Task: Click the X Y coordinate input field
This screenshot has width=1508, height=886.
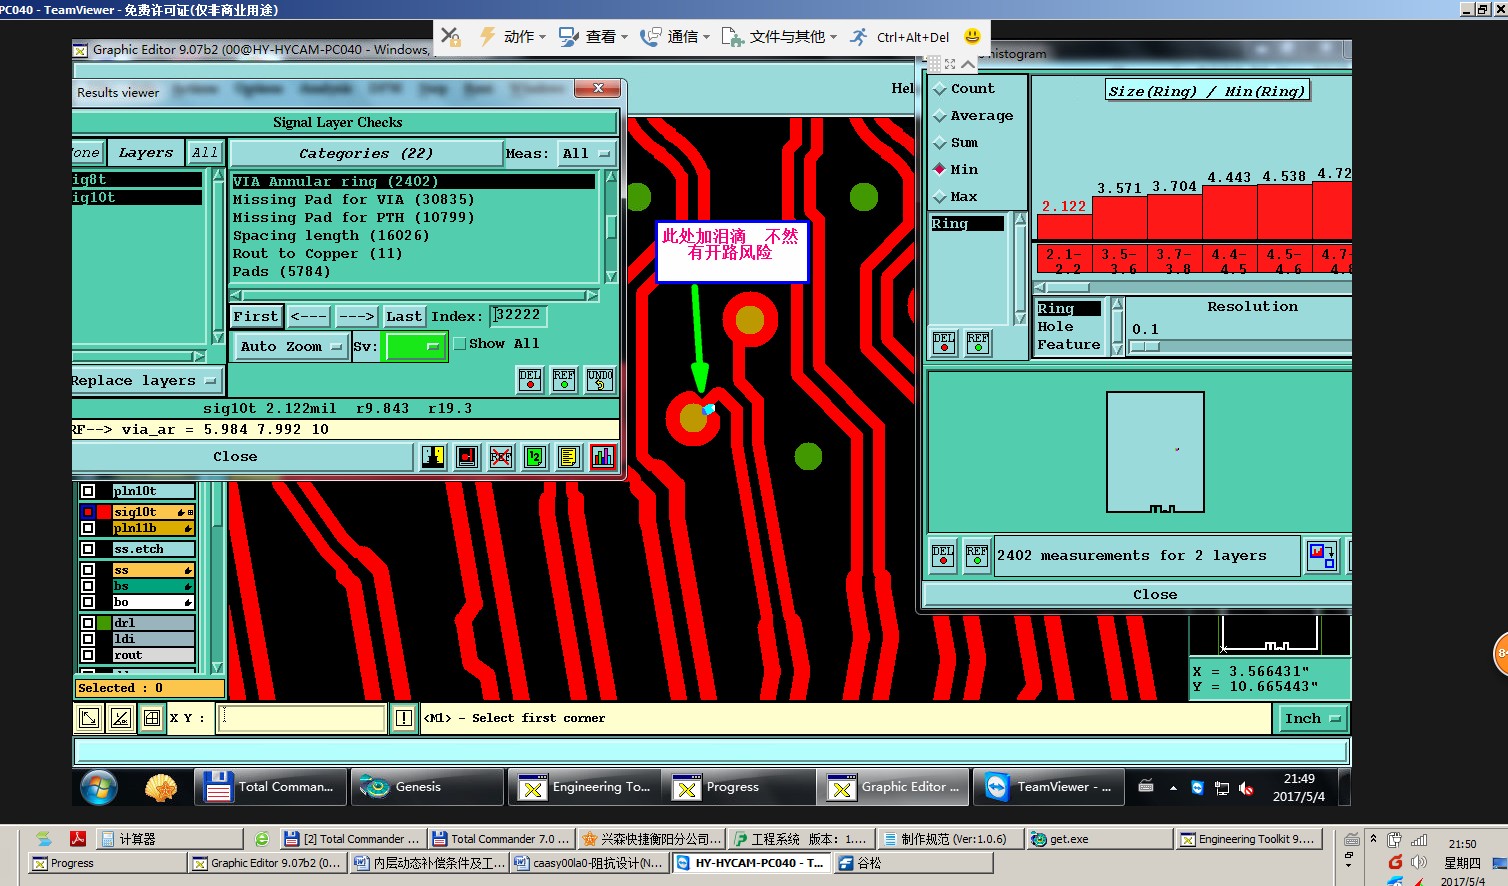Action: pyautogui.click(x=302, y=718)
